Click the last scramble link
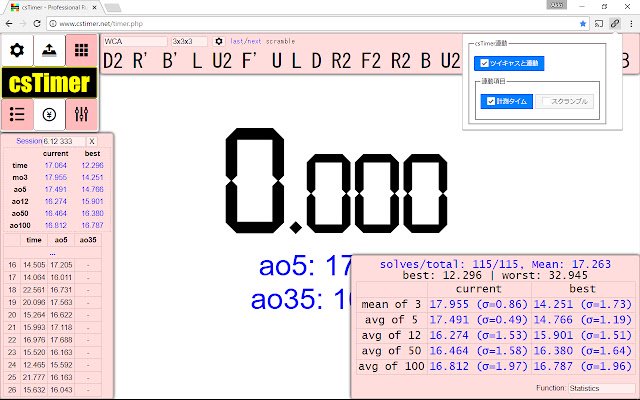This screenshot has width=640, height=400. click(237, 41)
